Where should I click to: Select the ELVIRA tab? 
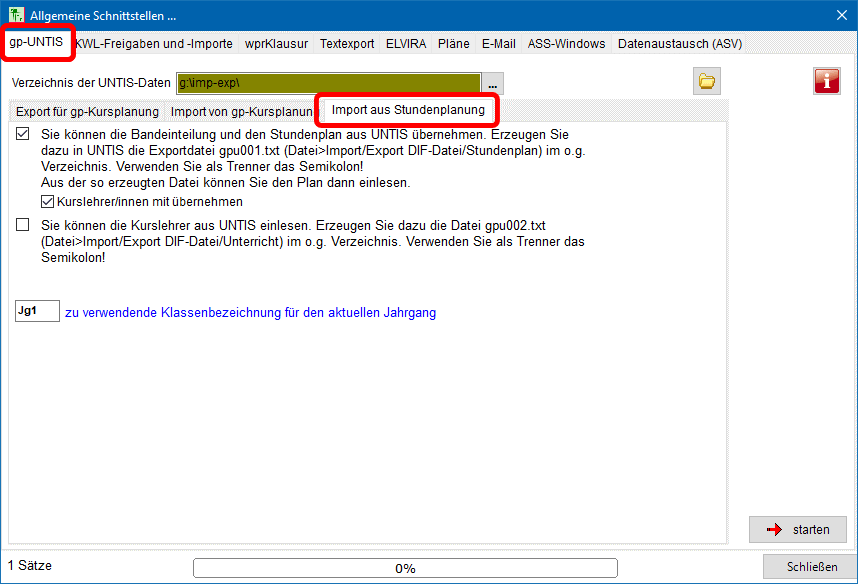(x=406, y=44)
